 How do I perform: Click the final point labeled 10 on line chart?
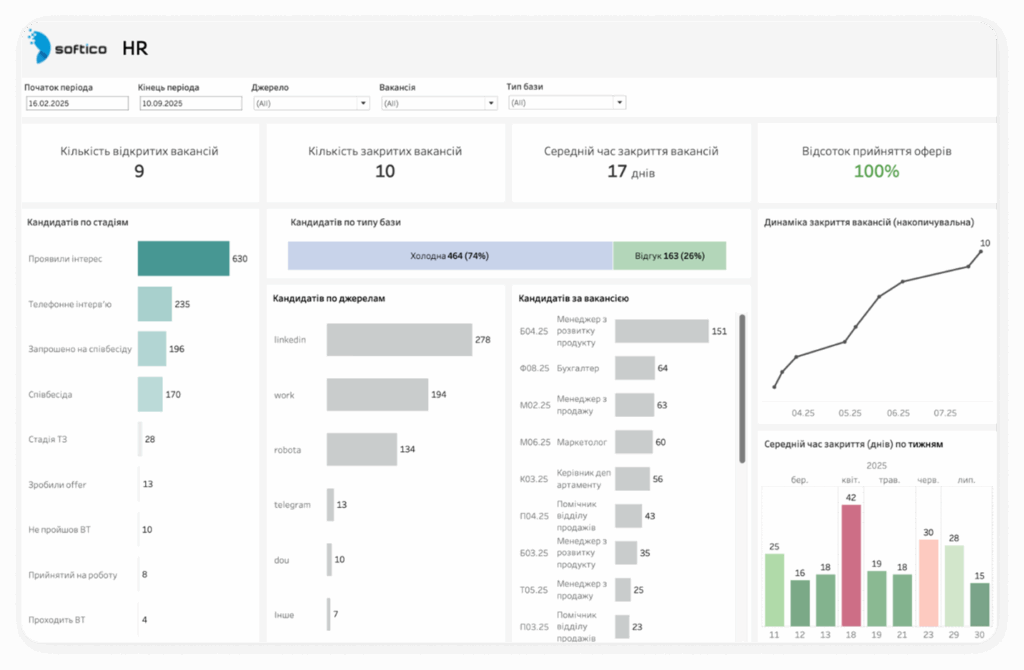tap(981, 251)
